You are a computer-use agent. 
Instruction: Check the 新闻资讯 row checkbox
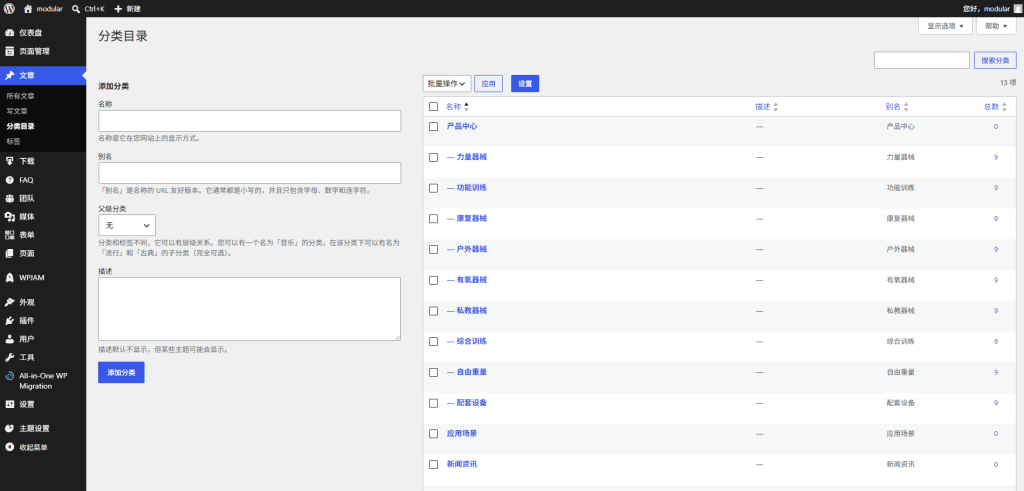click(434, 464)
